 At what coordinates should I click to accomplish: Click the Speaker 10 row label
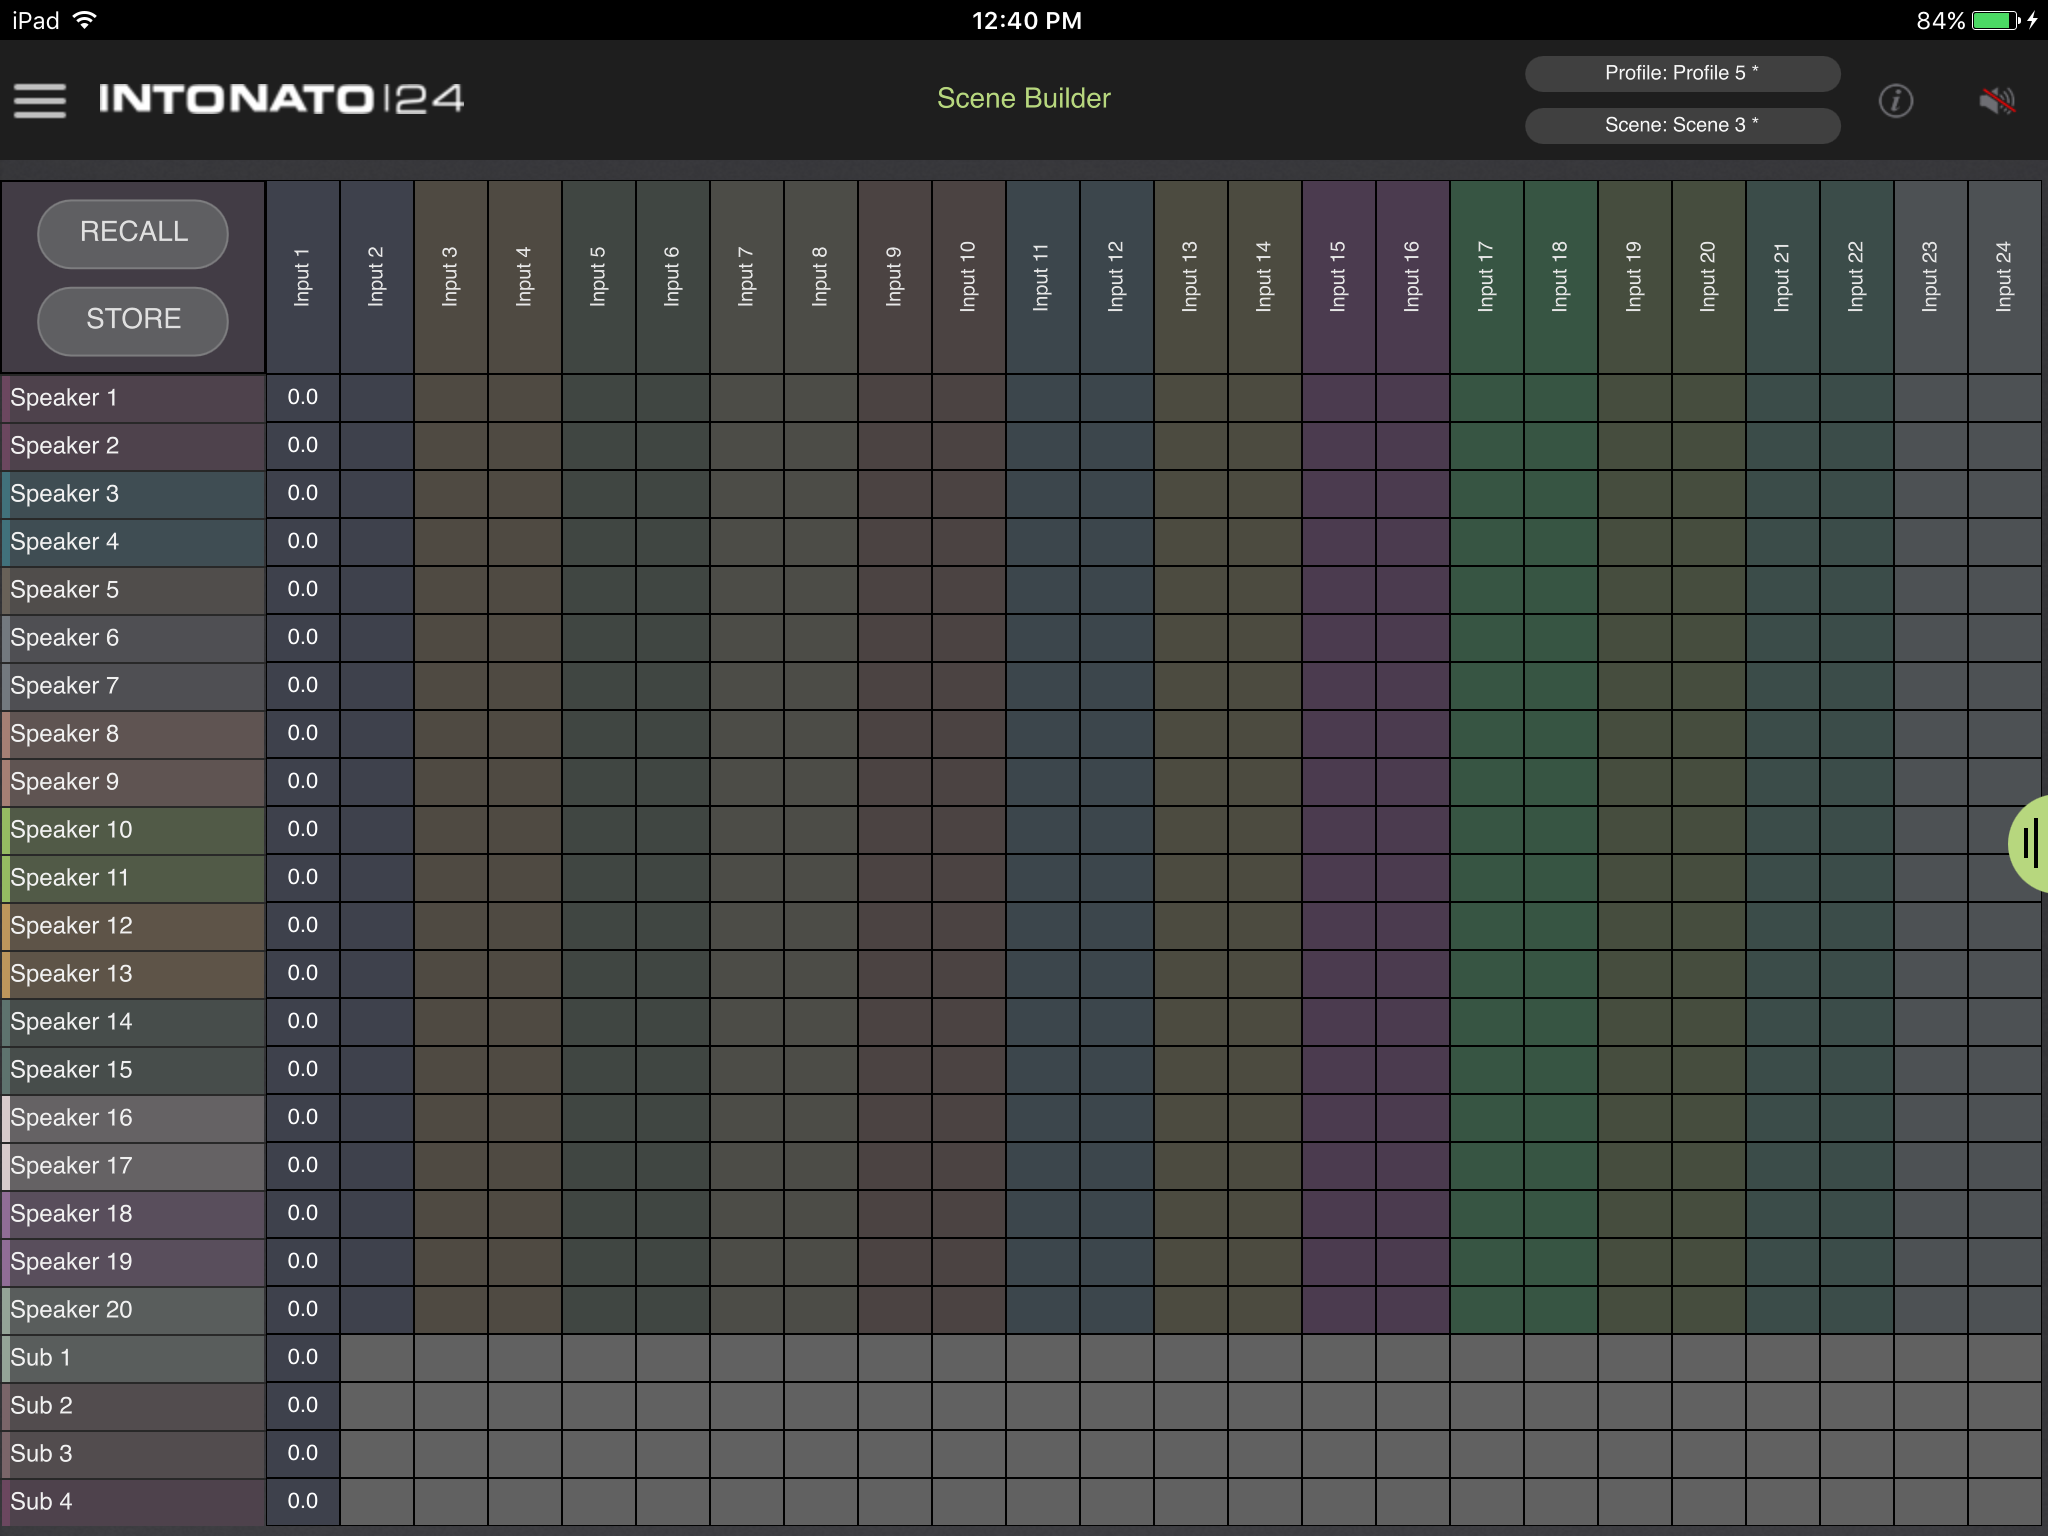pyautogui.click(x=133, y=830)
